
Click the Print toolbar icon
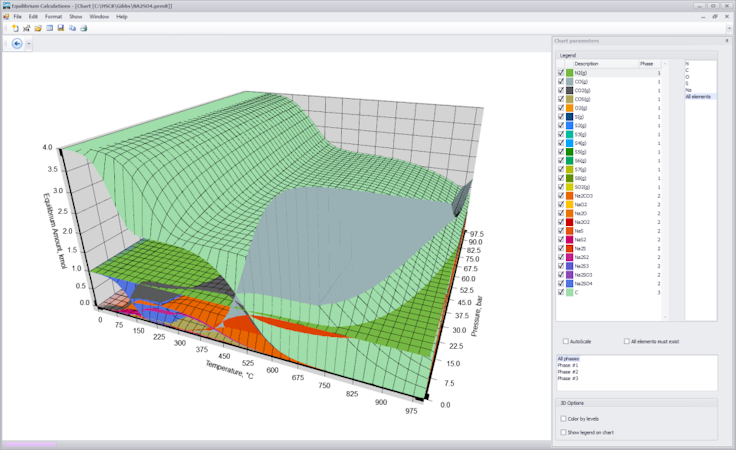pyautogui.click(x=84, y=28)
